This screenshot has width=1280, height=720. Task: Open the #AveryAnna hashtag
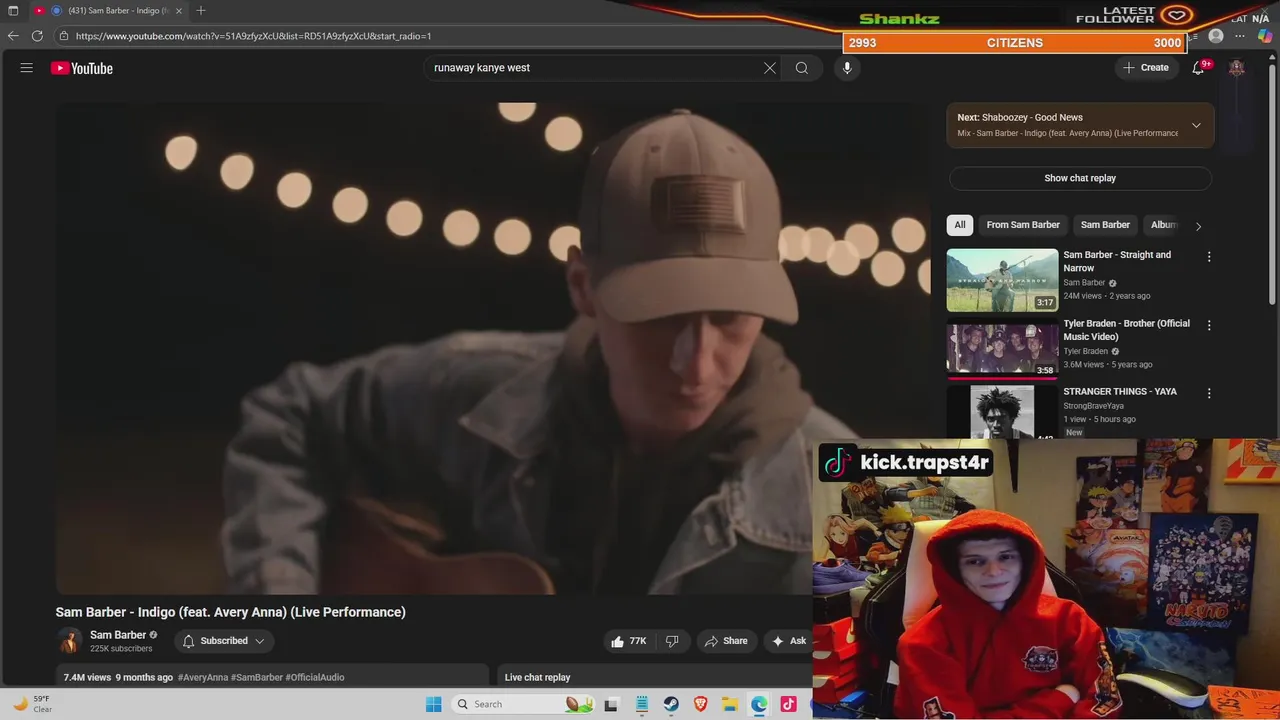(x=203, y=677)
